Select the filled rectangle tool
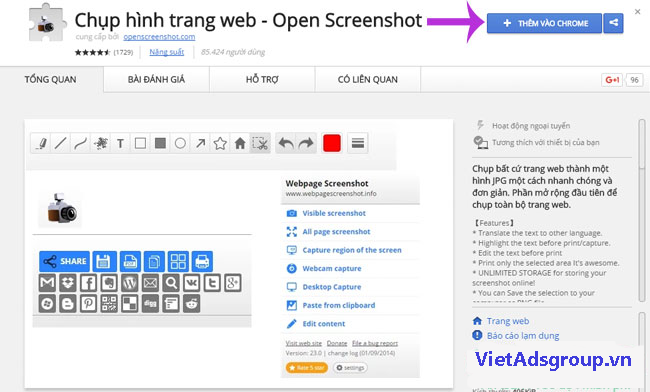 [160, 143]
